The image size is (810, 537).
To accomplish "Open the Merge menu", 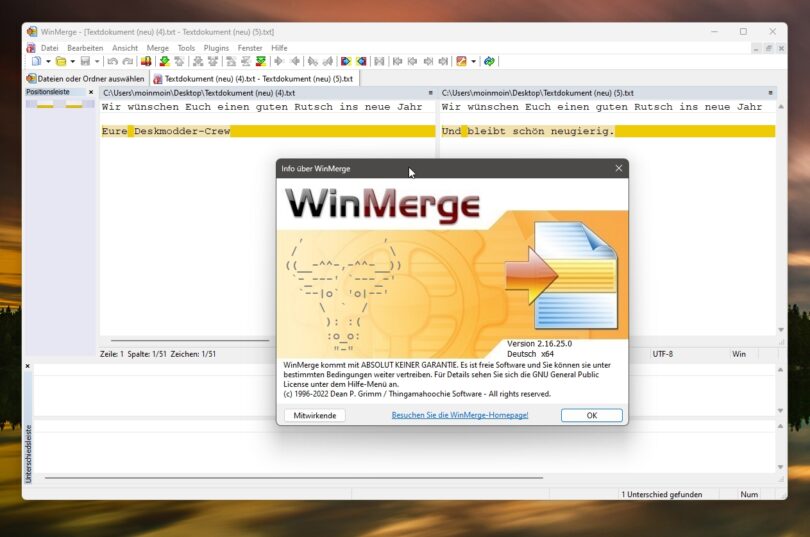I will [157, 47].
